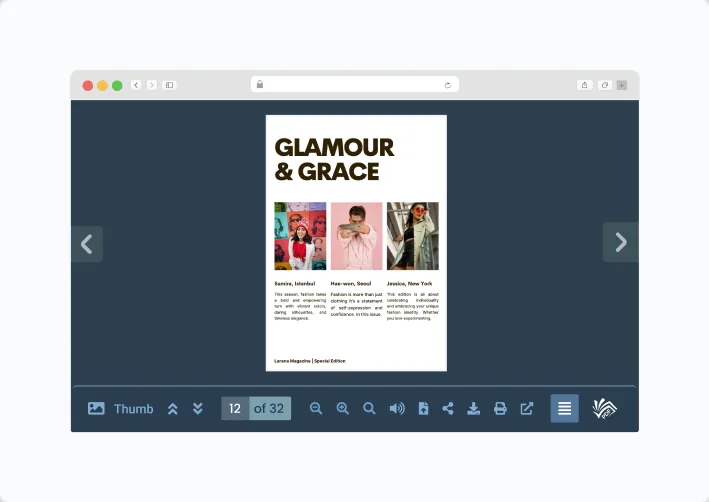The image size is (709, 502).
Task: Open the table of contents list button
Action: tap(564, 408)
